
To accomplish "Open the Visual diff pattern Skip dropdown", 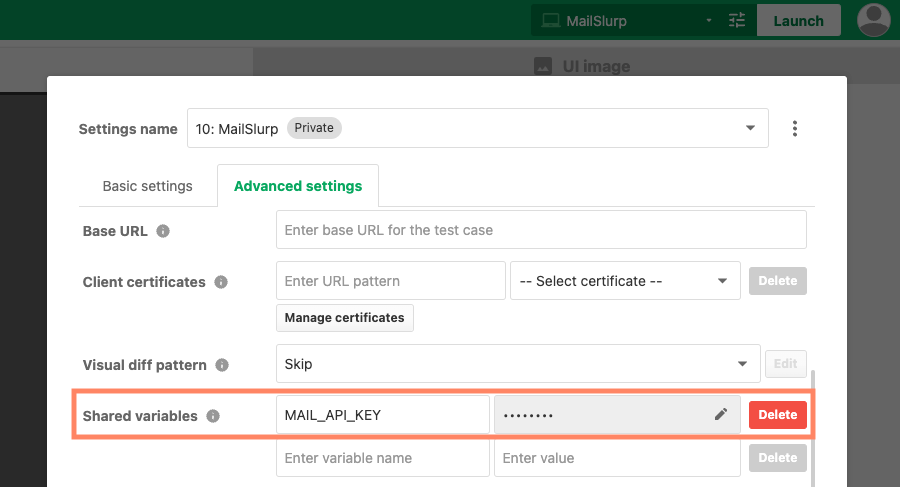I will point(518,364).
